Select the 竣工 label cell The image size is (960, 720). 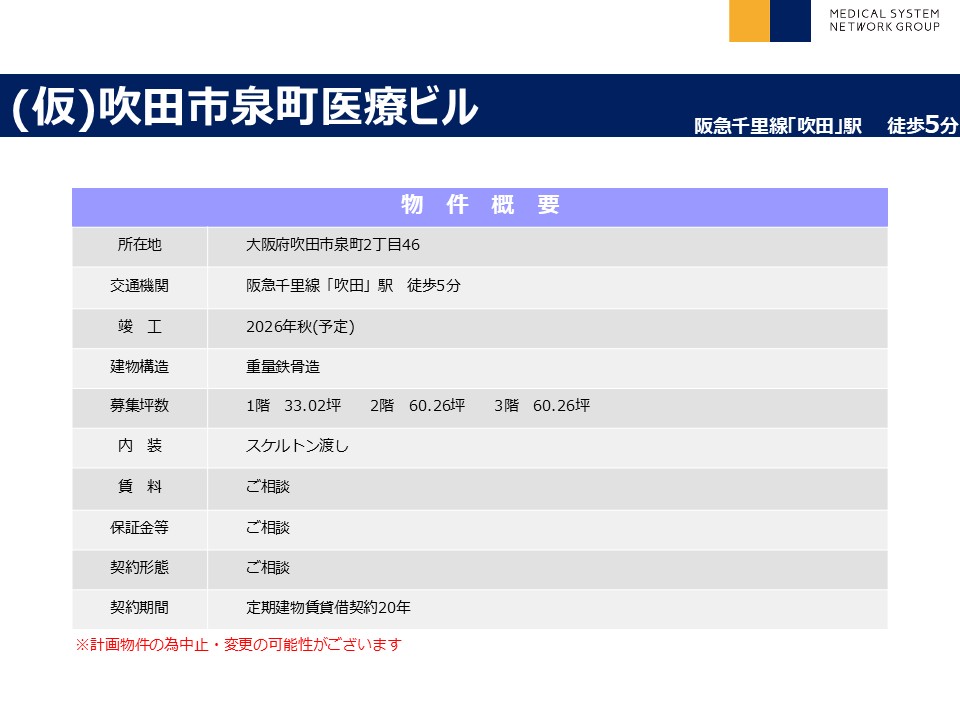coord(140,328)
